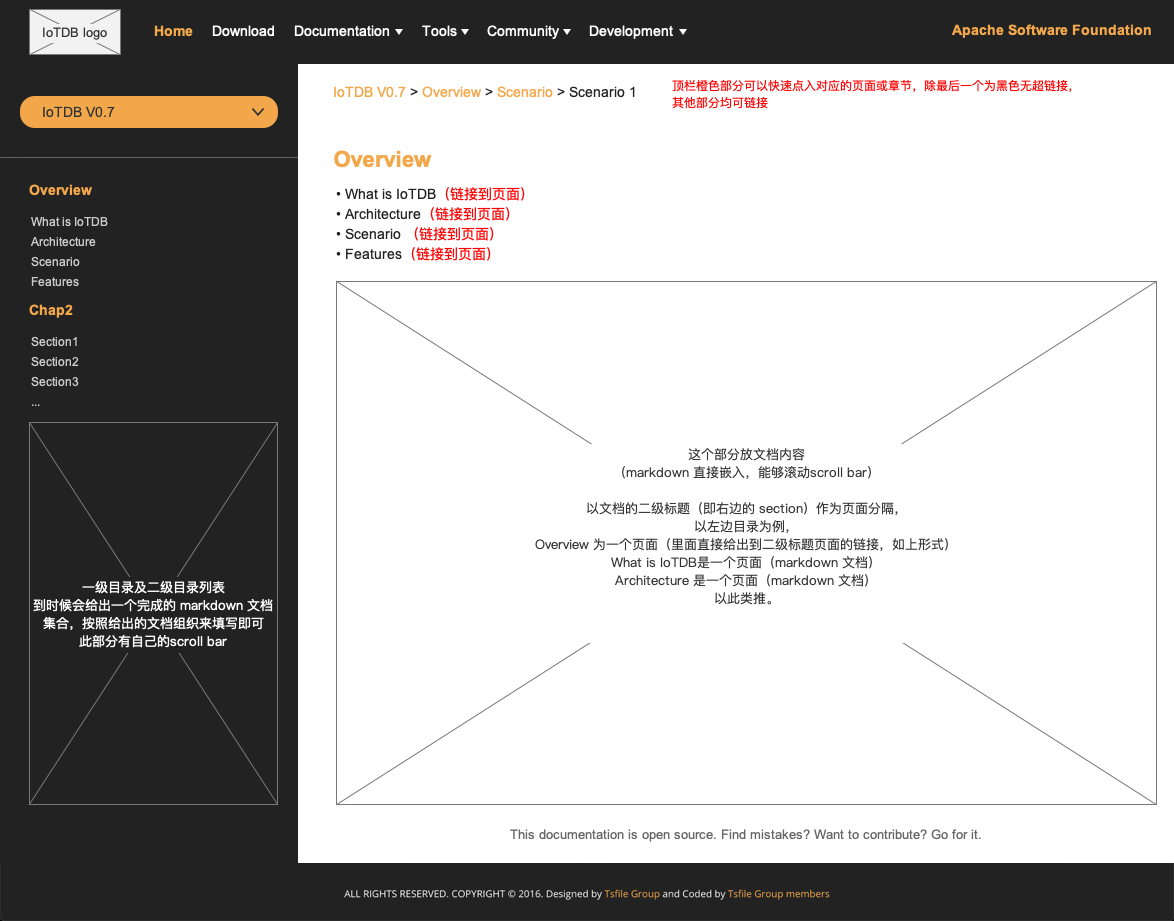Open the Development dropdown menu

637,31
